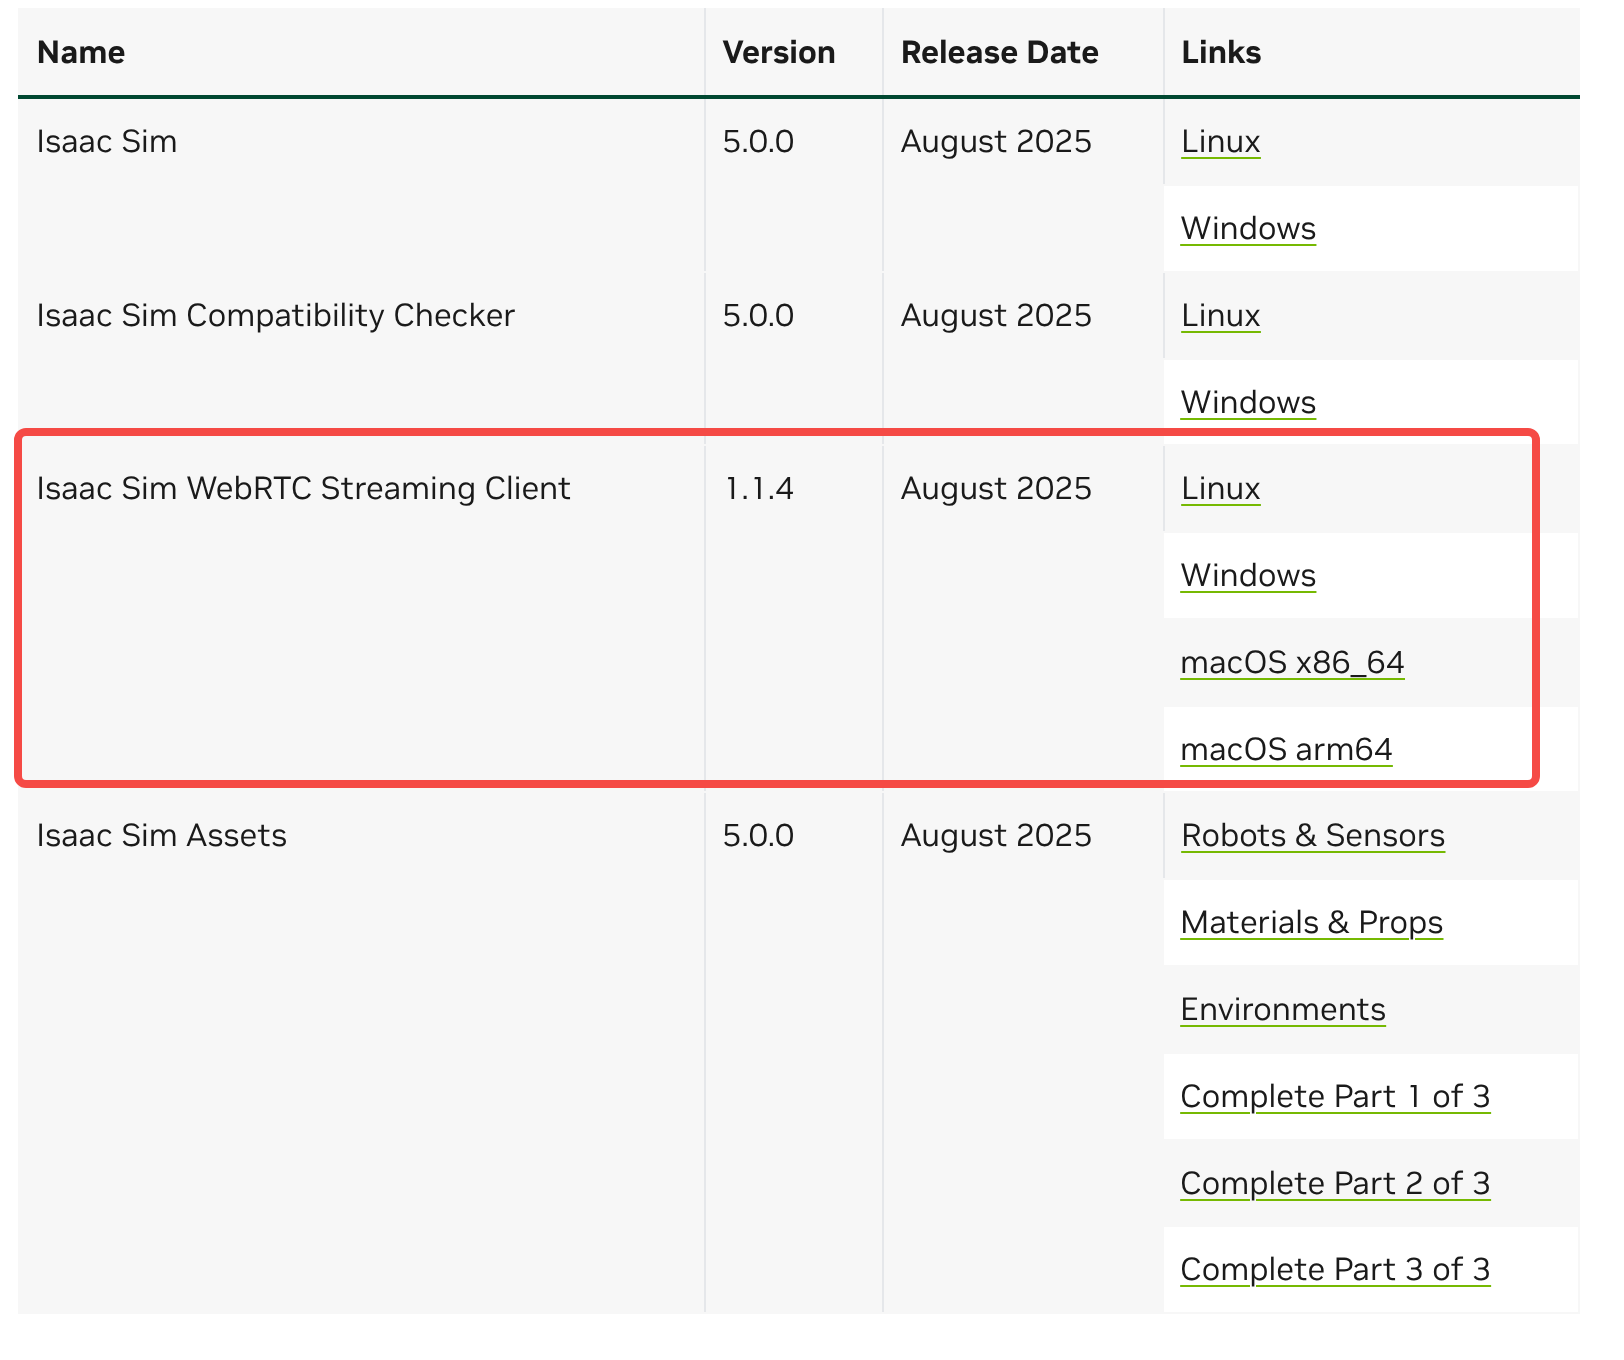Image resolution: width=1624 pixels, height=1360 pixels.
Task: Click the 1.1.4 version cell
Action: click(758, 489)
